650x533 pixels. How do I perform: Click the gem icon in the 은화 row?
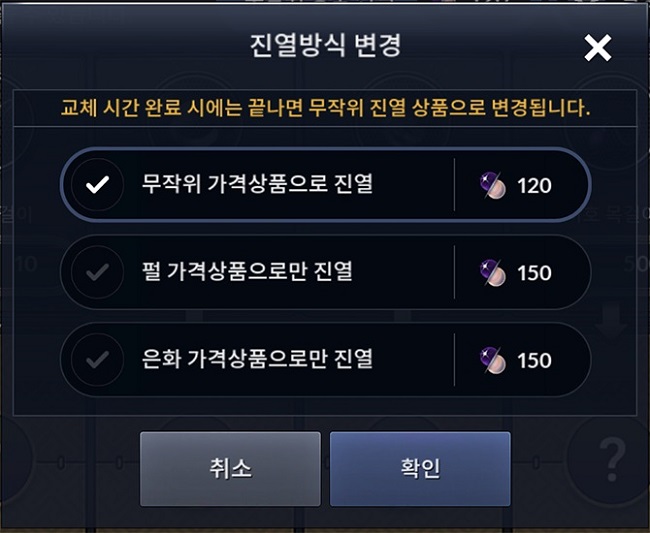pos(494,359)
